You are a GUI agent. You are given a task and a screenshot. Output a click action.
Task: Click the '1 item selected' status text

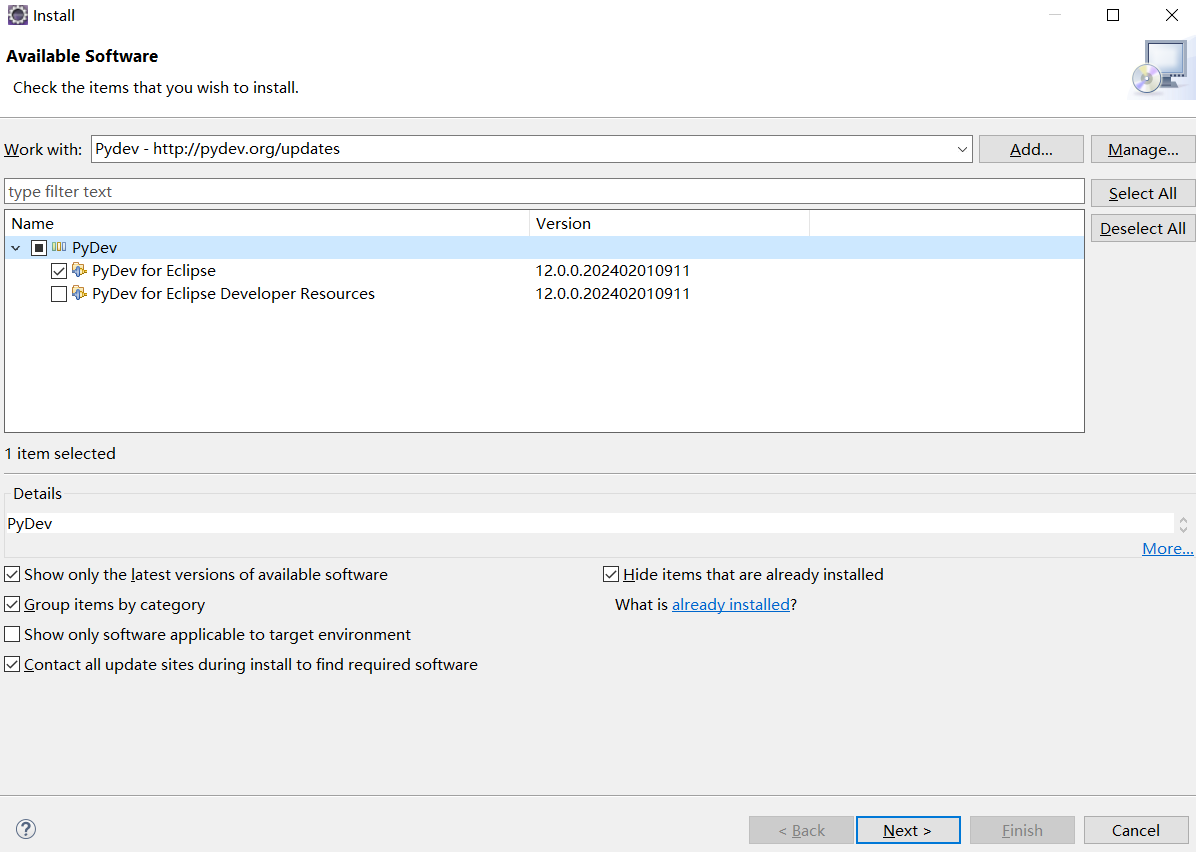(x=60, y=453)
